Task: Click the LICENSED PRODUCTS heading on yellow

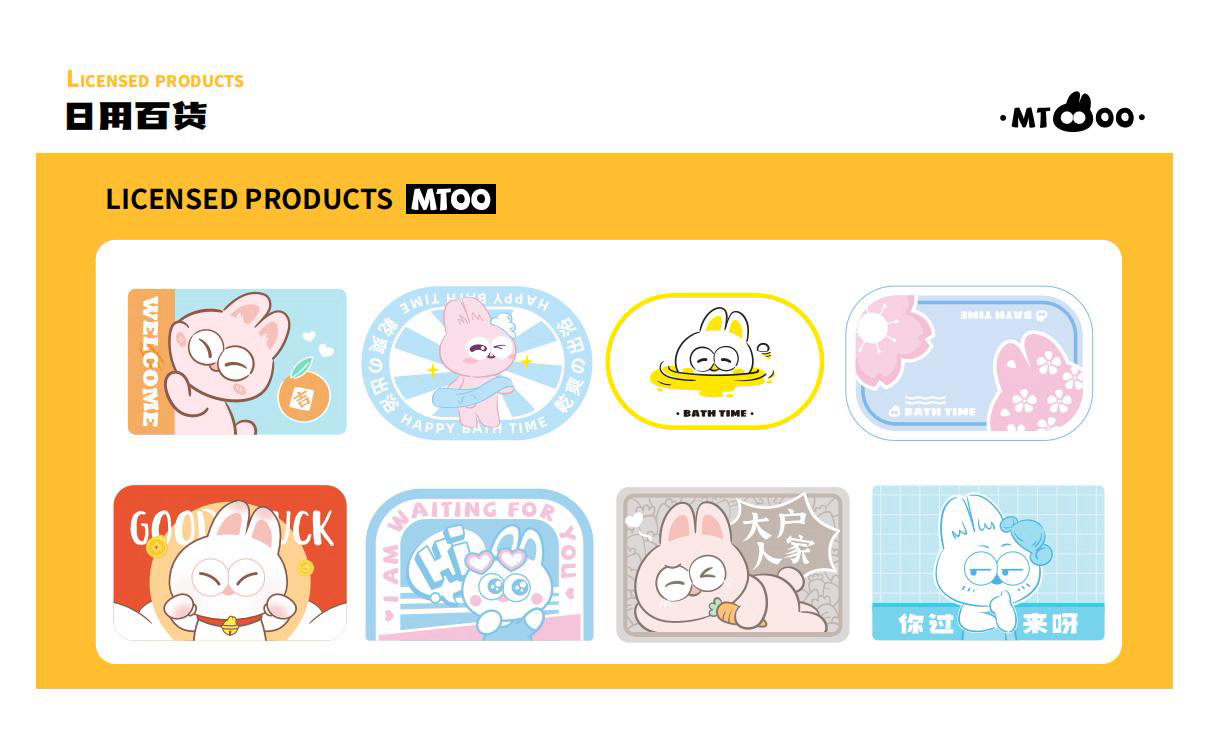Action: click(249, 199)
